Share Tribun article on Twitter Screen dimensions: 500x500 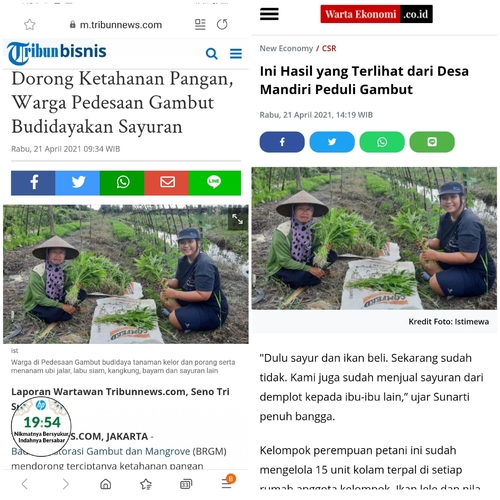click(77, 183)
